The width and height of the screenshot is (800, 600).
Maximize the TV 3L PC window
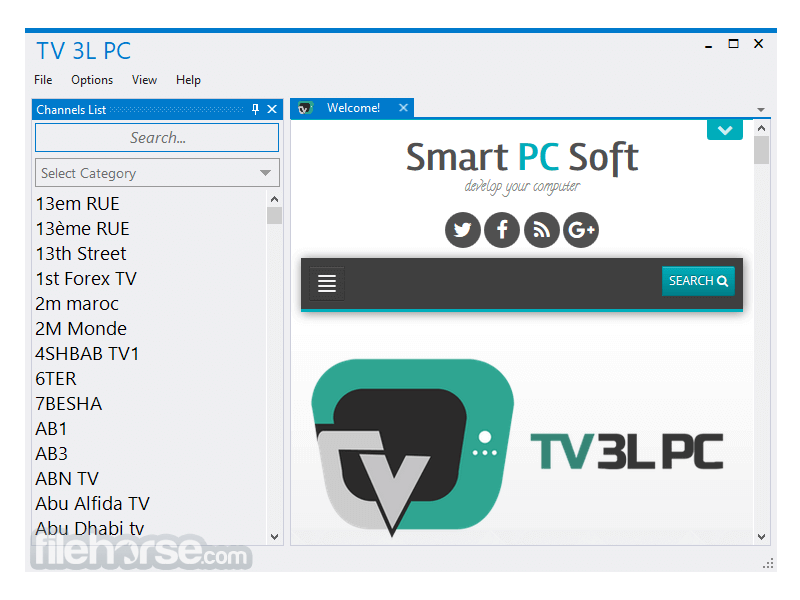[733, 44]
